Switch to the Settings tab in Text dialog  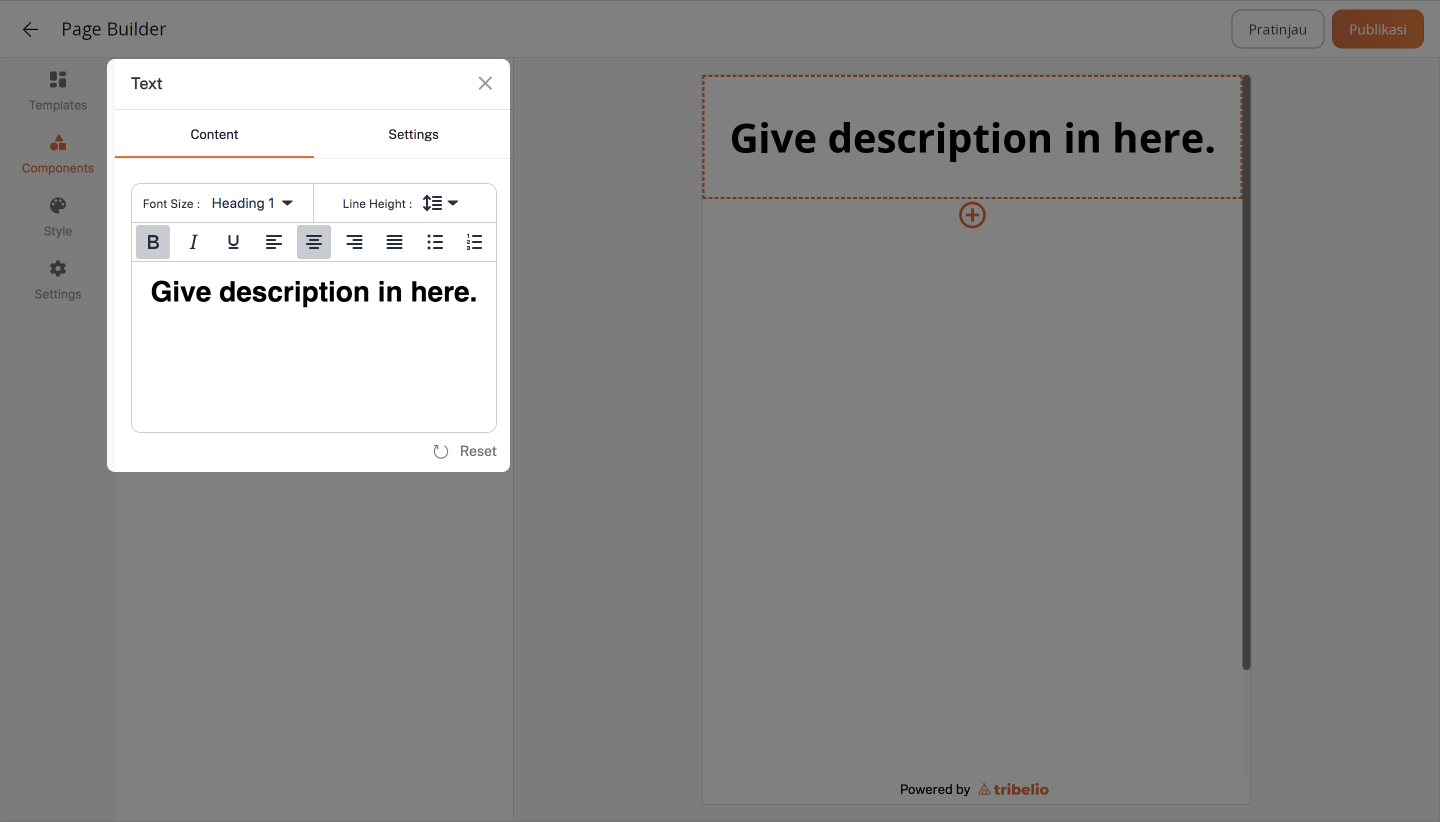413,134
